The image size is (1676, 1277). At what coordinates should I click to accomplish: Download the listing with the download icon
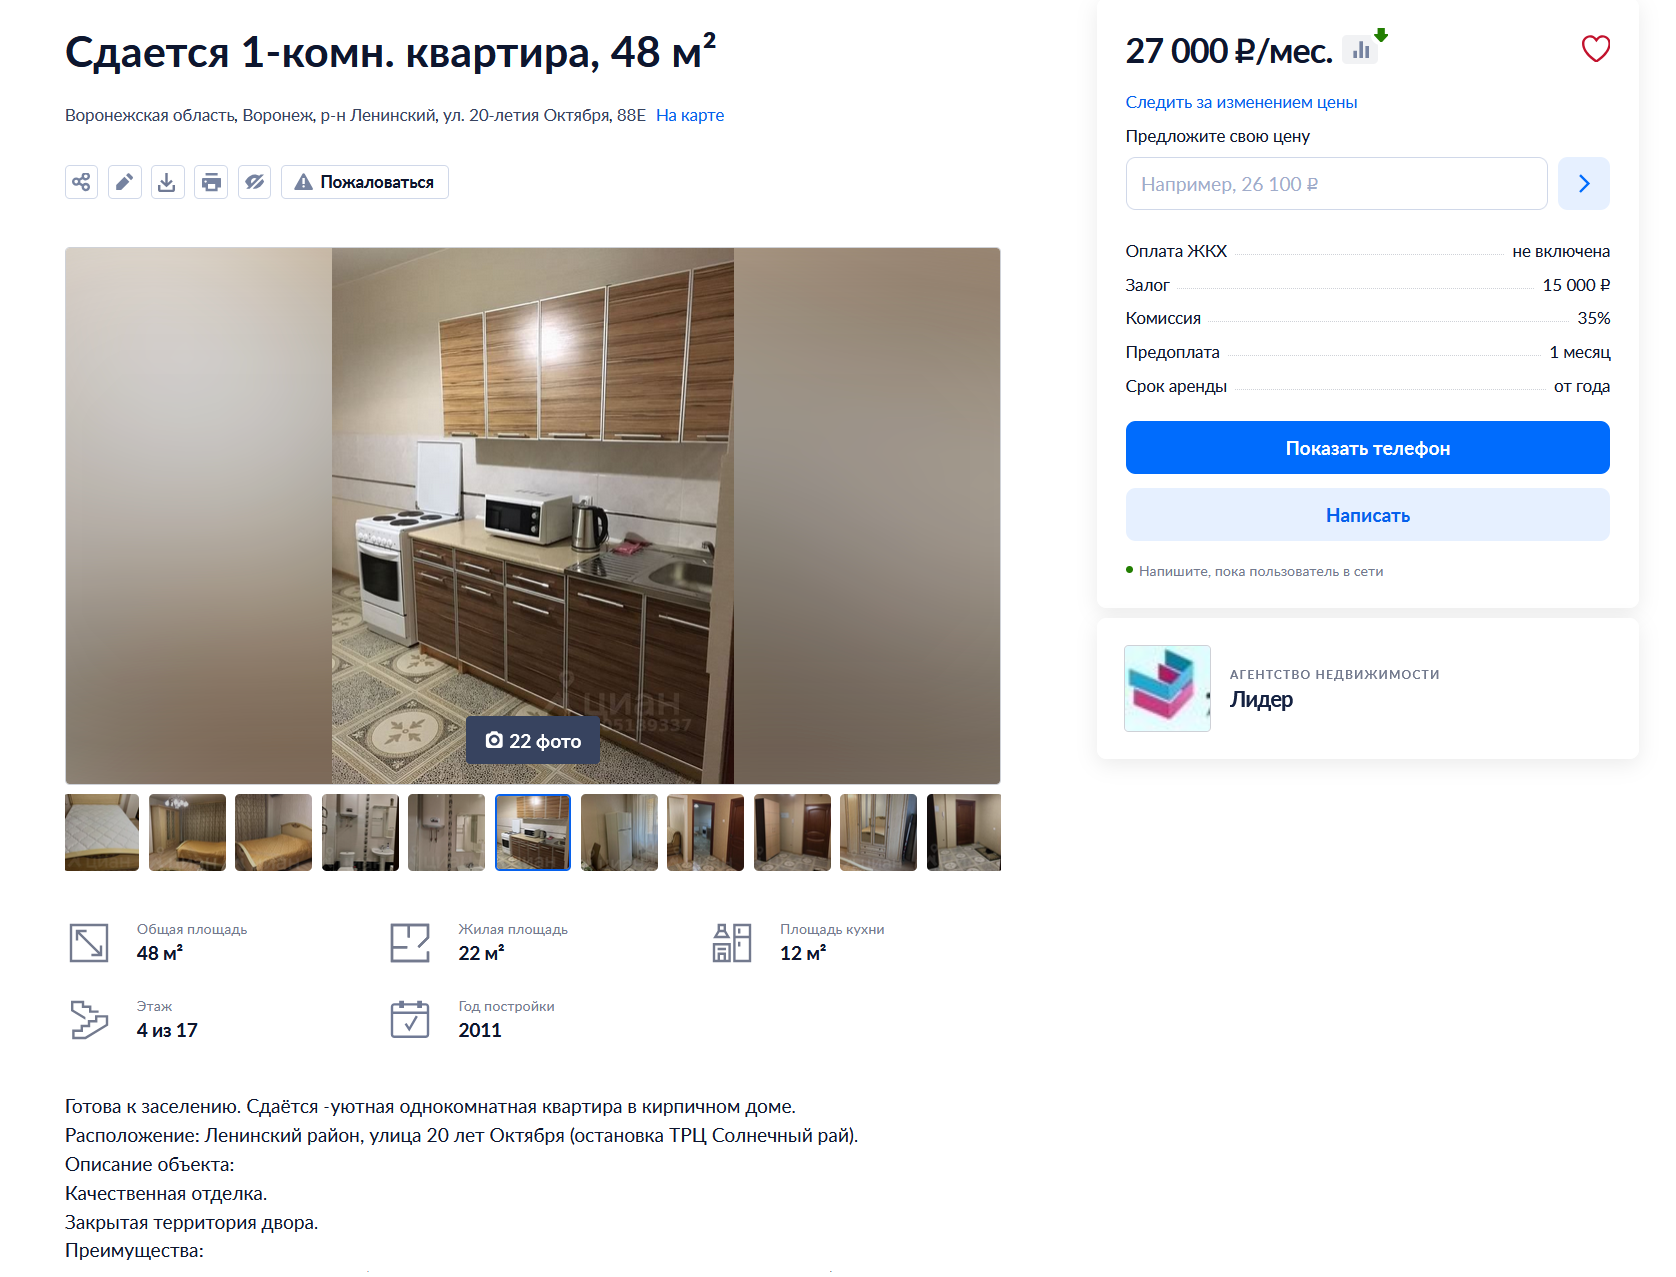tap(168, 182)
